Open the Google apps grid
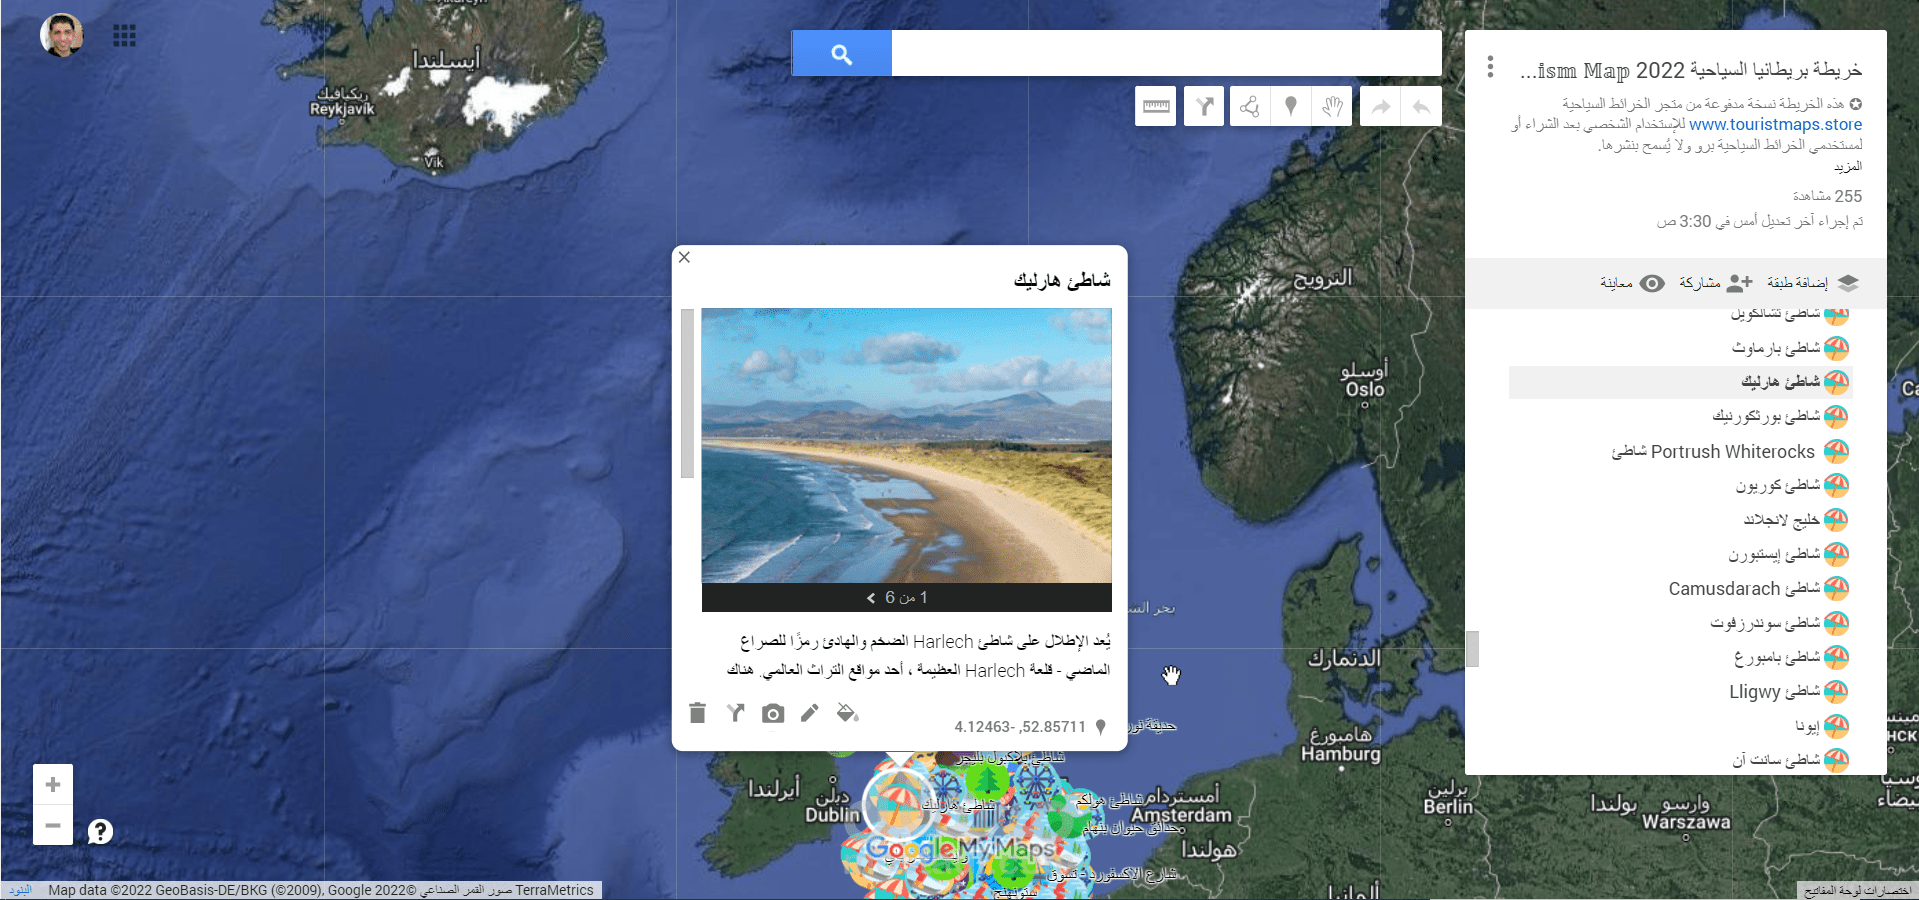 [x=124, y=36]
